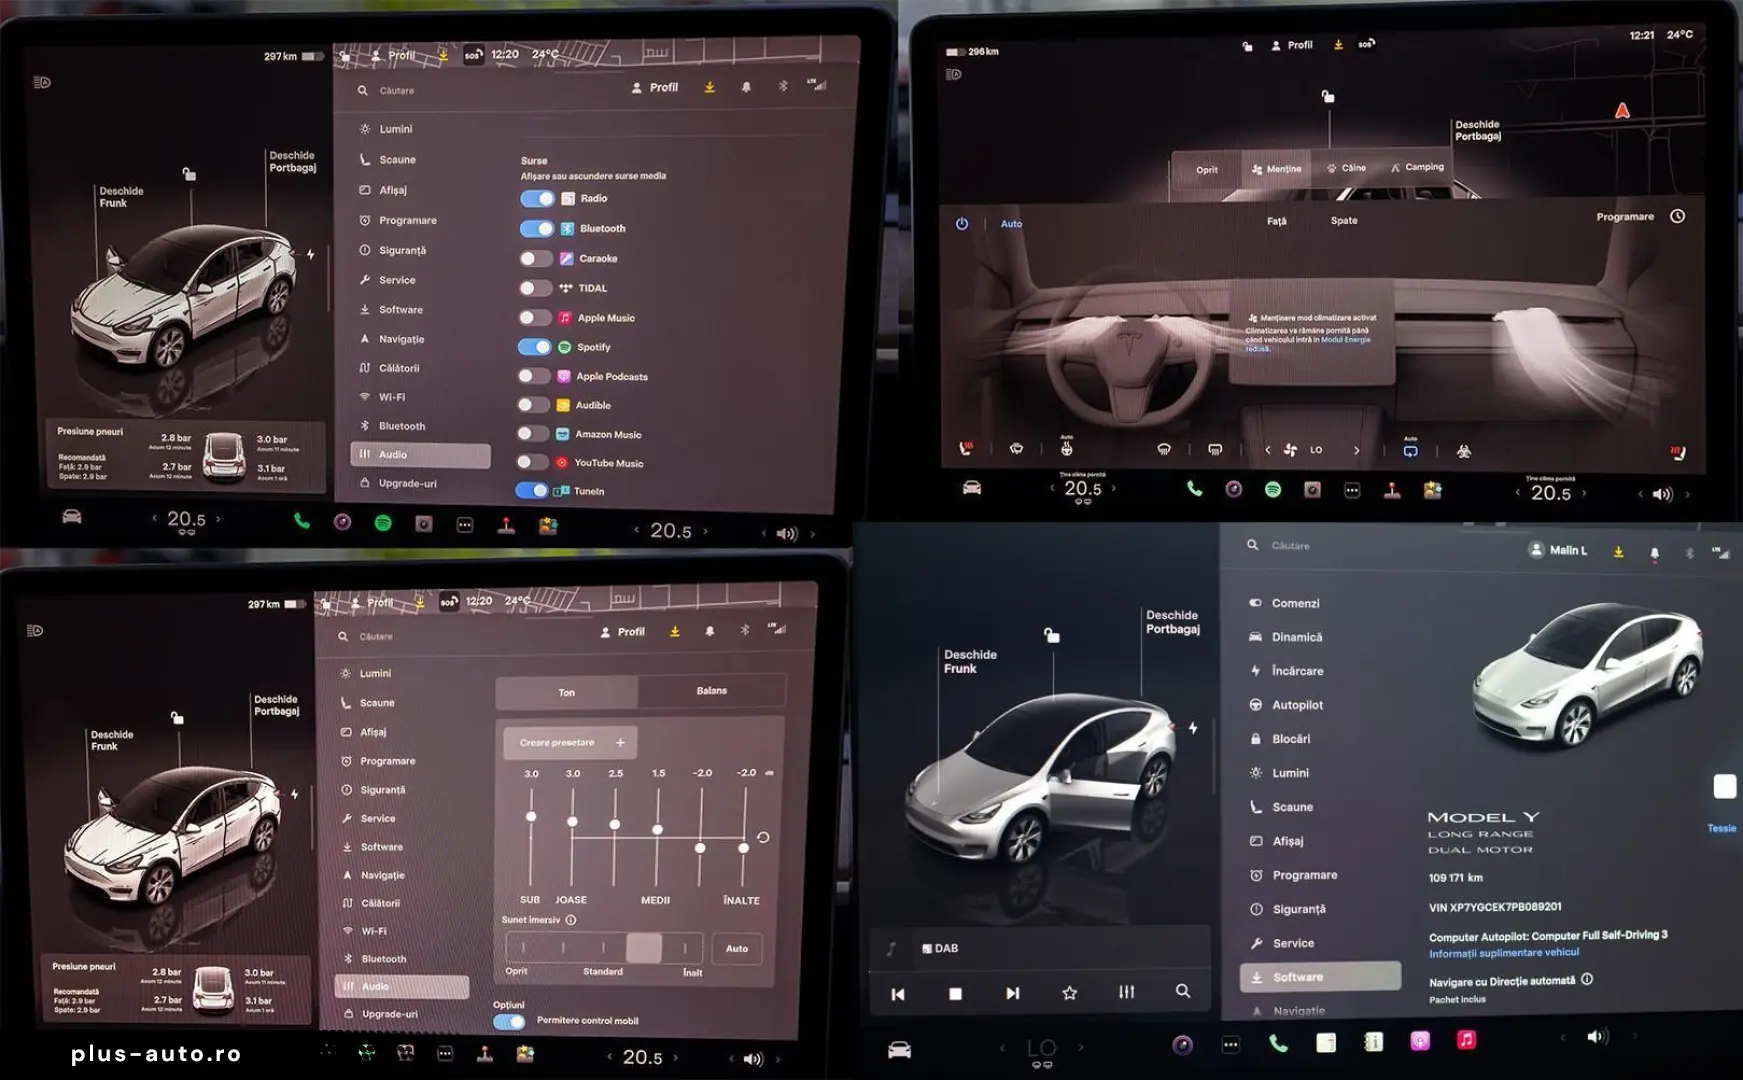Click the SUB equalizer slider knob
This screenshot has height=1080, width=1743.
pyautogui.click(x=531, y=817)
